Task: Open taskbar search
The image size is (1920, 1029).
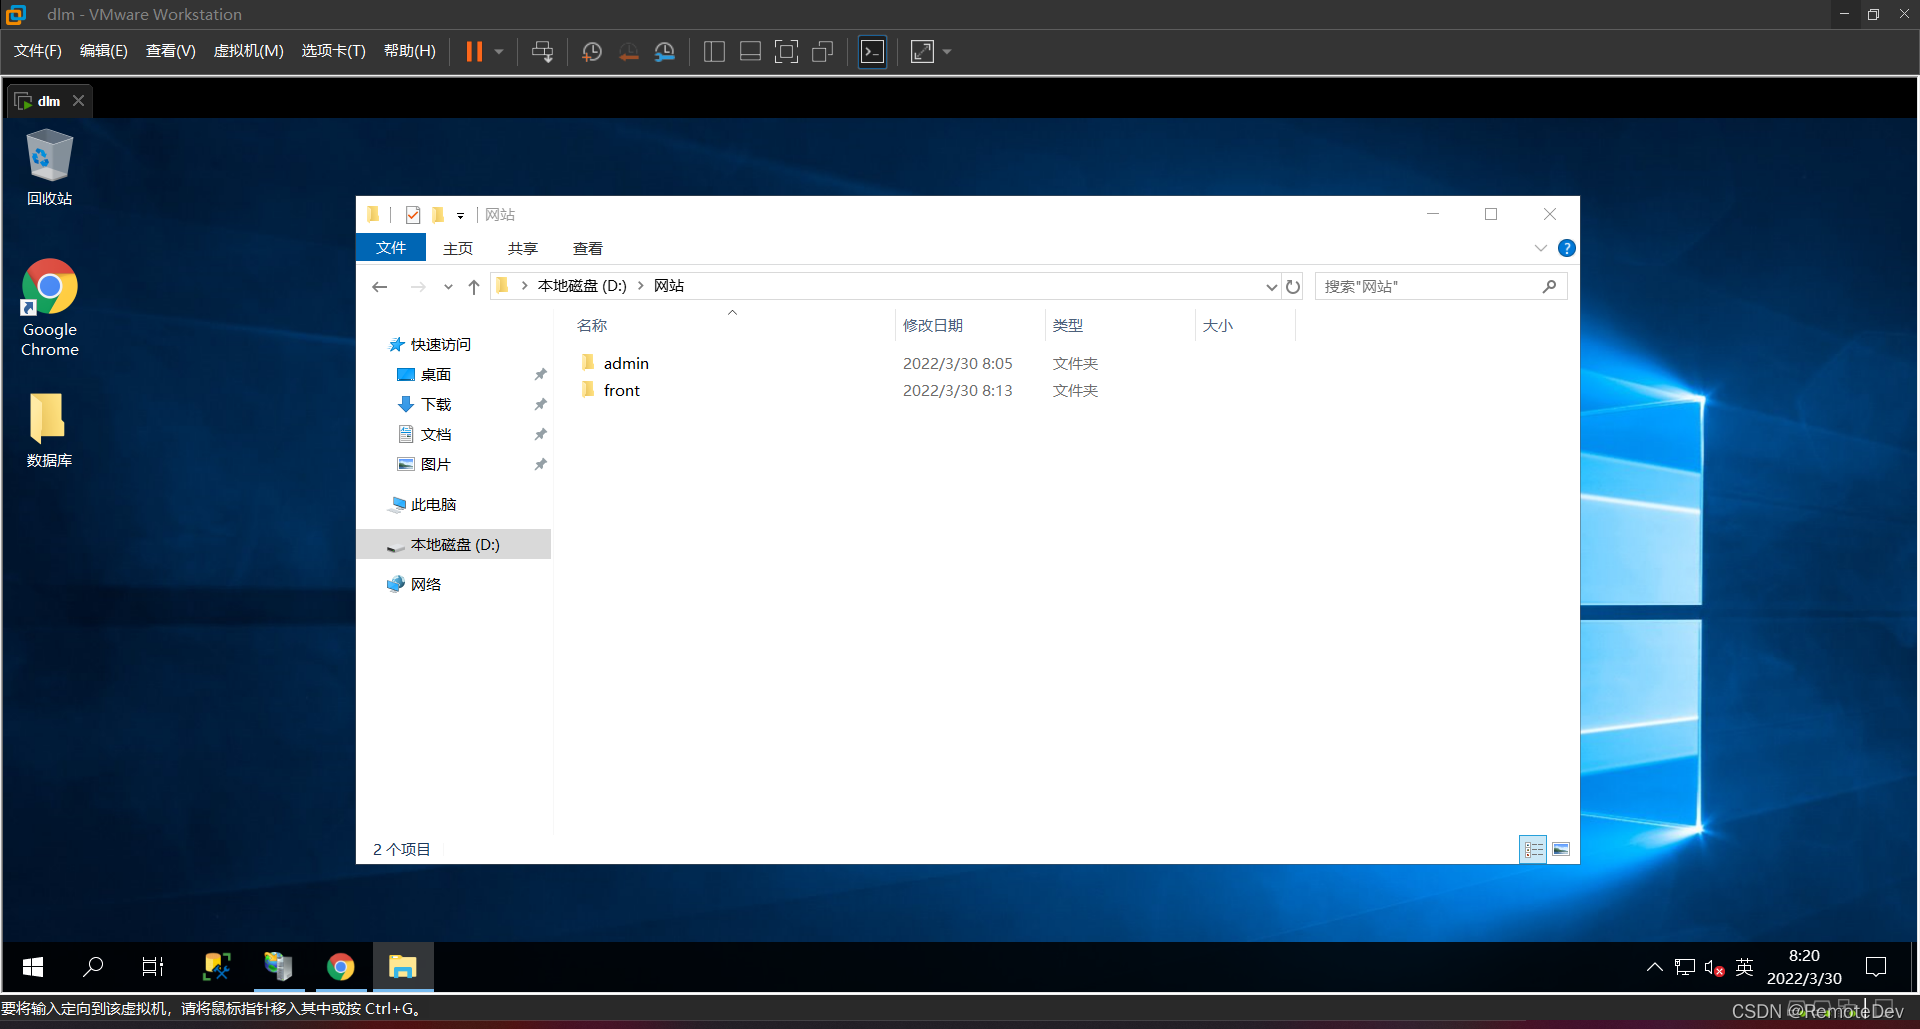Action: pos(92,967)
